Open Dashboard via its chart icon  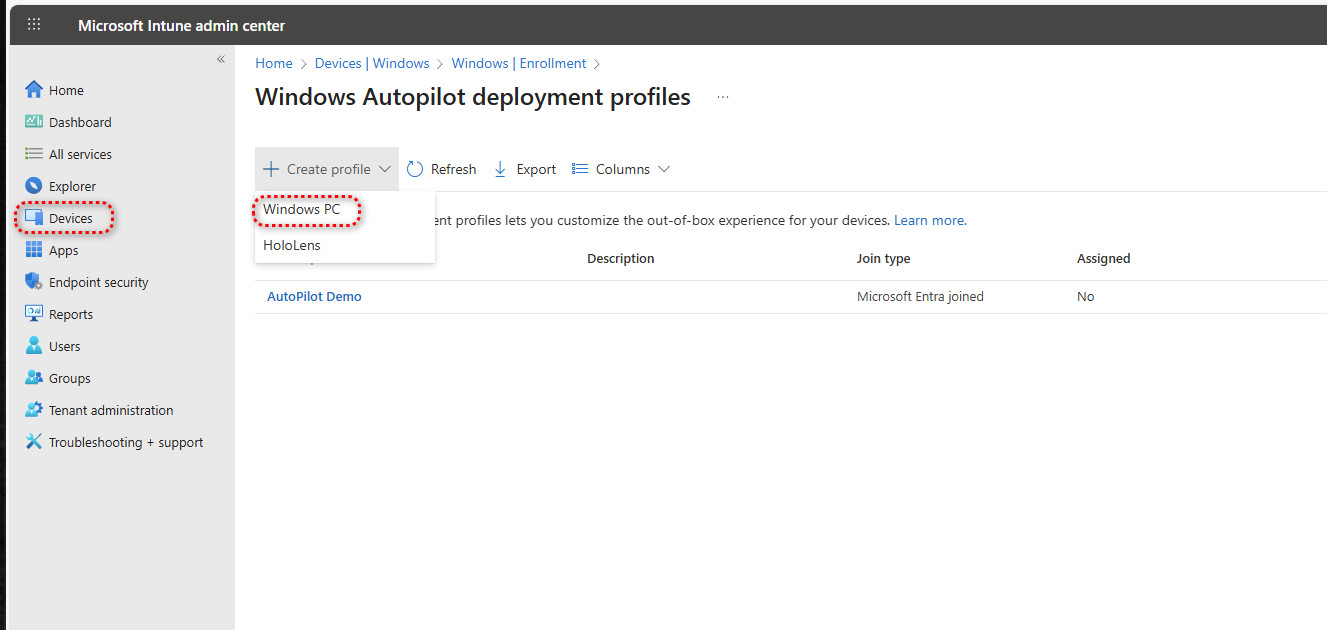[34, 122]
